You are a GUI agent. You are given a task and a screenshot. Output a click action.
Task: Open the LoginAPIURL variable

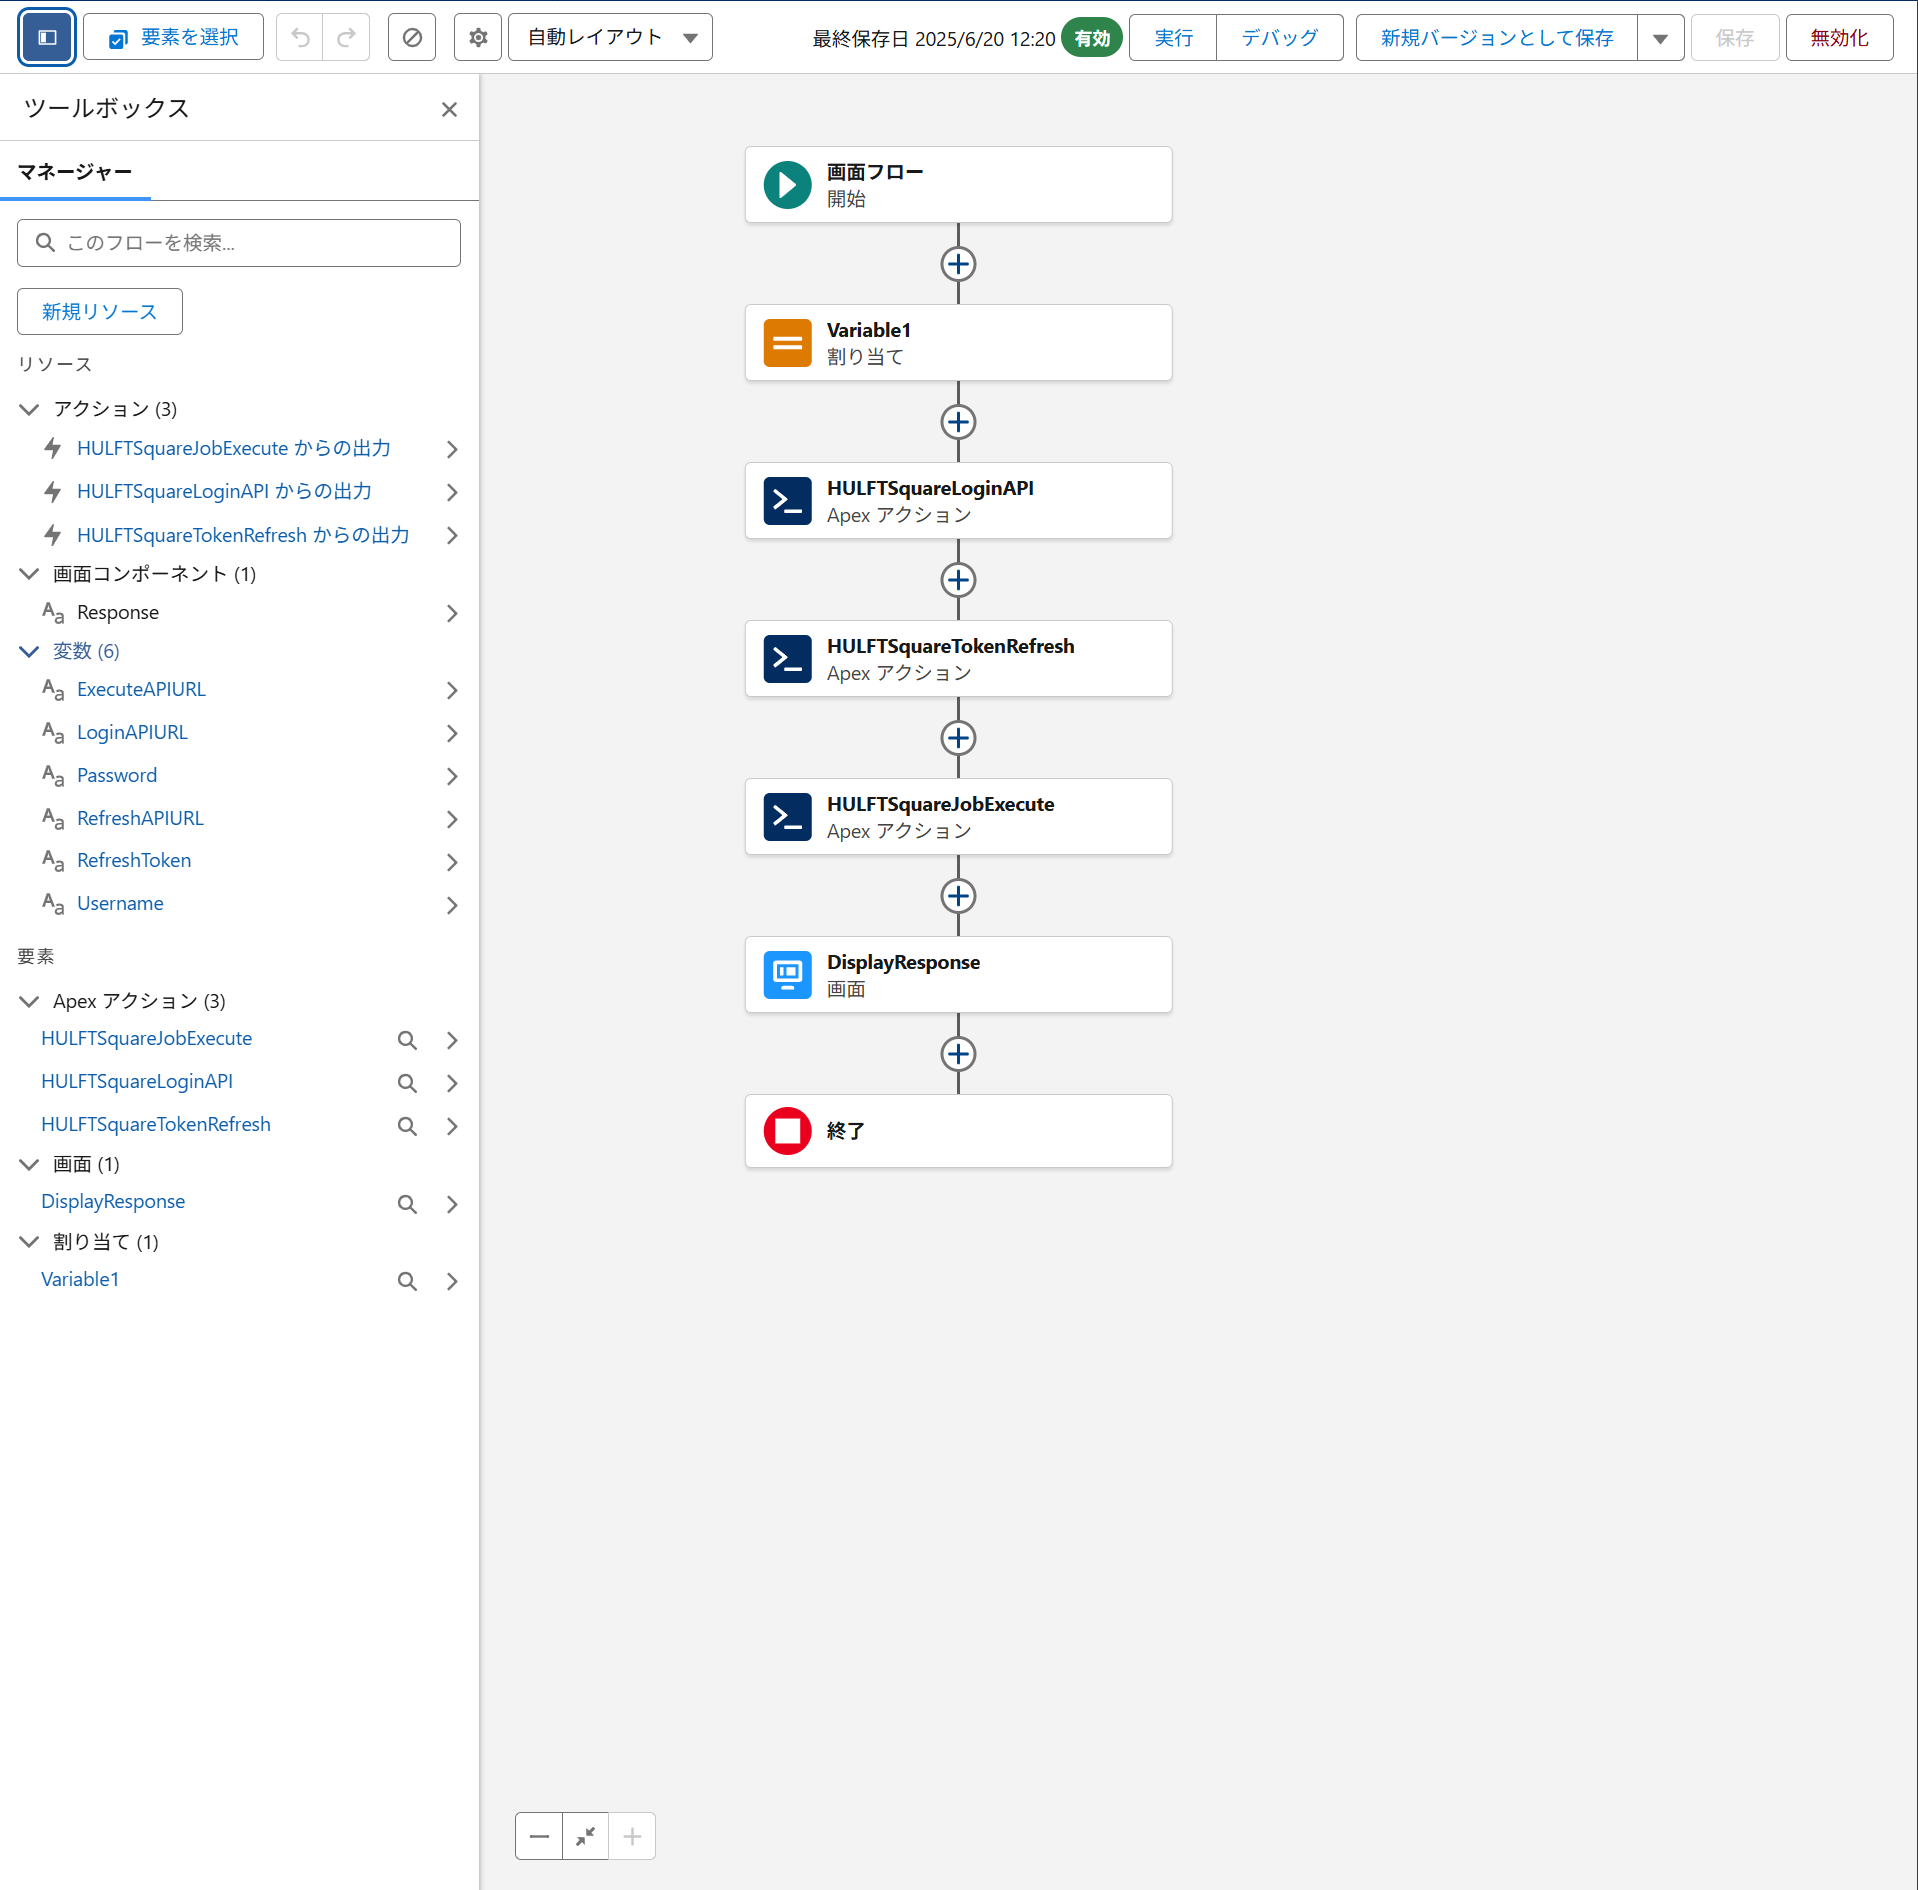(132, 733)
